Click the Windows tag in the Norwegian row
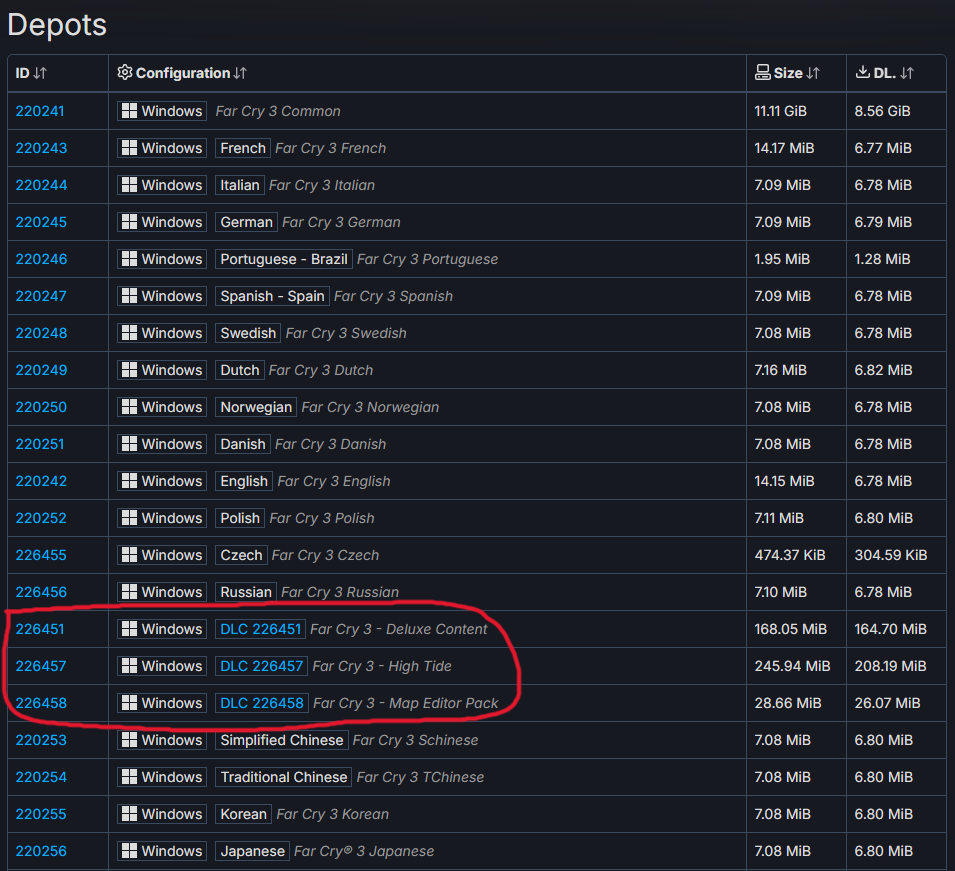Screen dimensions: 955x871 tap(162, 407)
